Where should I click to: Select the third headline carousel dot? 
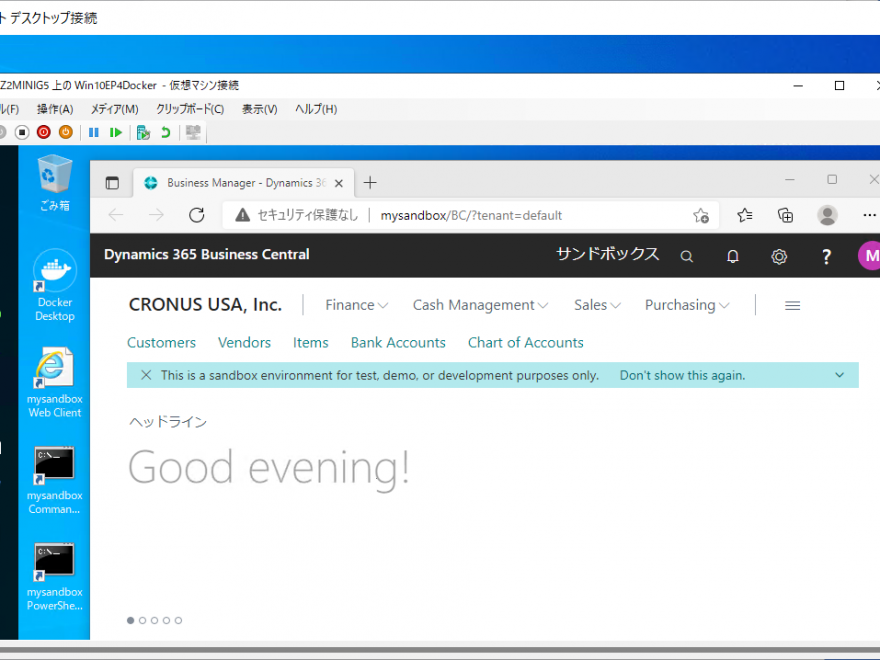point(154,620)
